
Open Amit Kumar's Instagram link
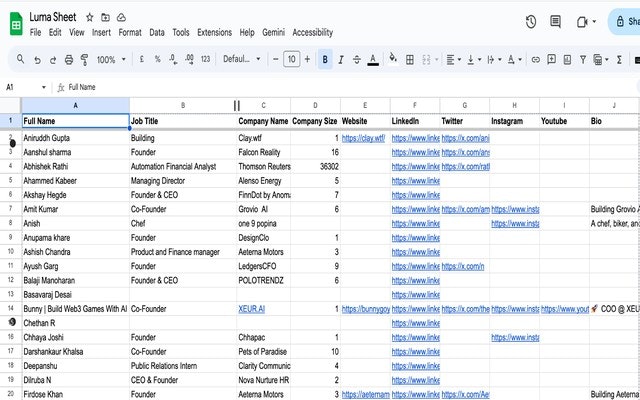coord(515,209)
